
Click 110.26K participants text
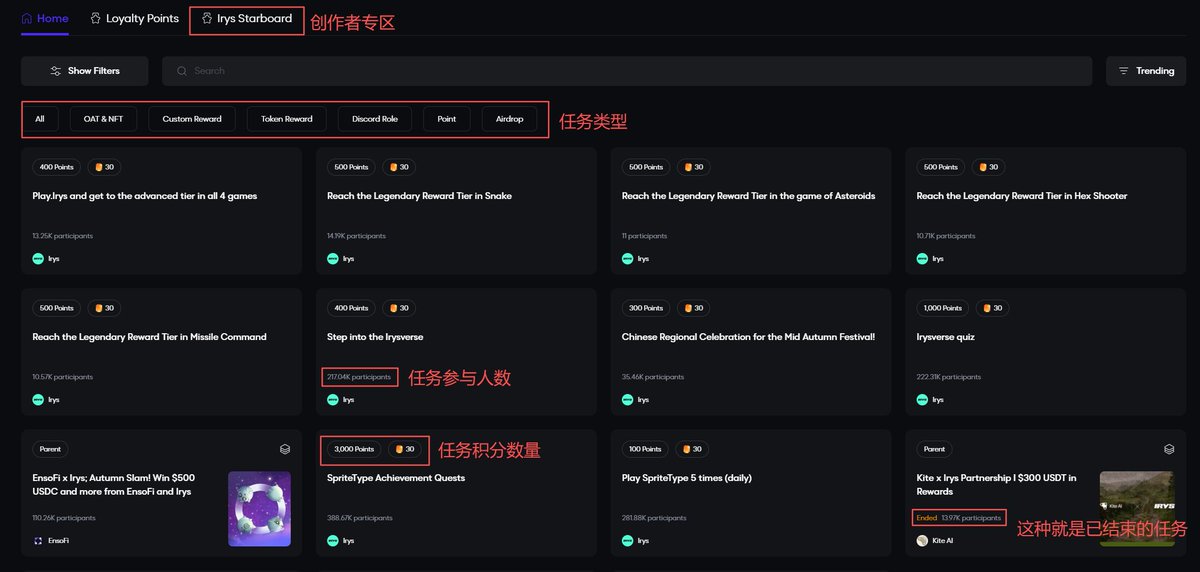[64, 518]
